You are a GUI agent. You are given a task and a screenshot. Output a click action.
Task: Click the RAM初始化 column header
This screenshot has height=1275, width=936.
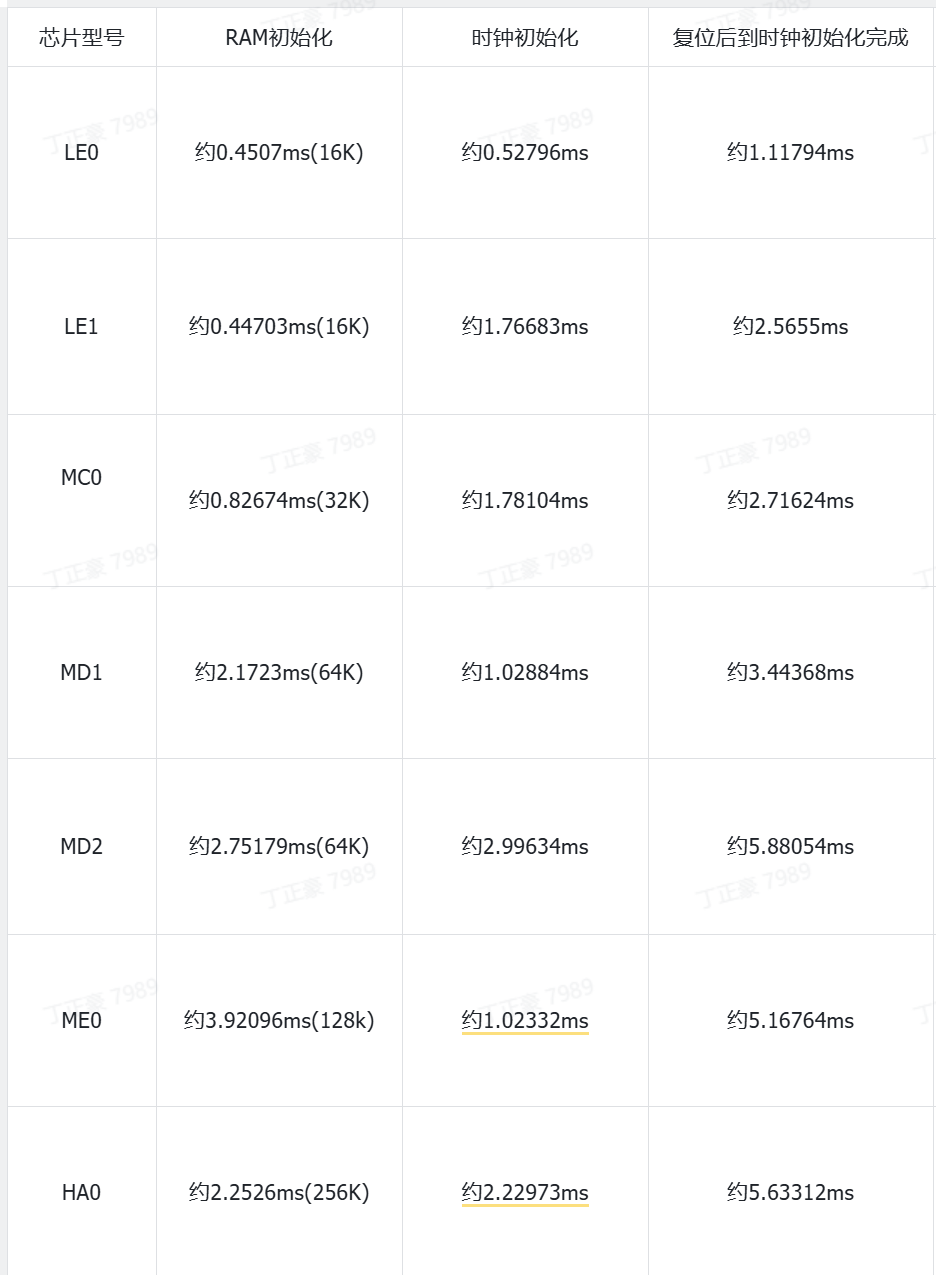(x=279, y=38)
